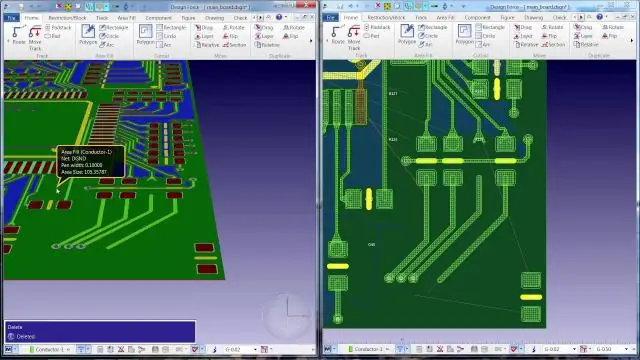
Task: Toggle the filter funnel in right status bar
Action: tap(400, 349)
